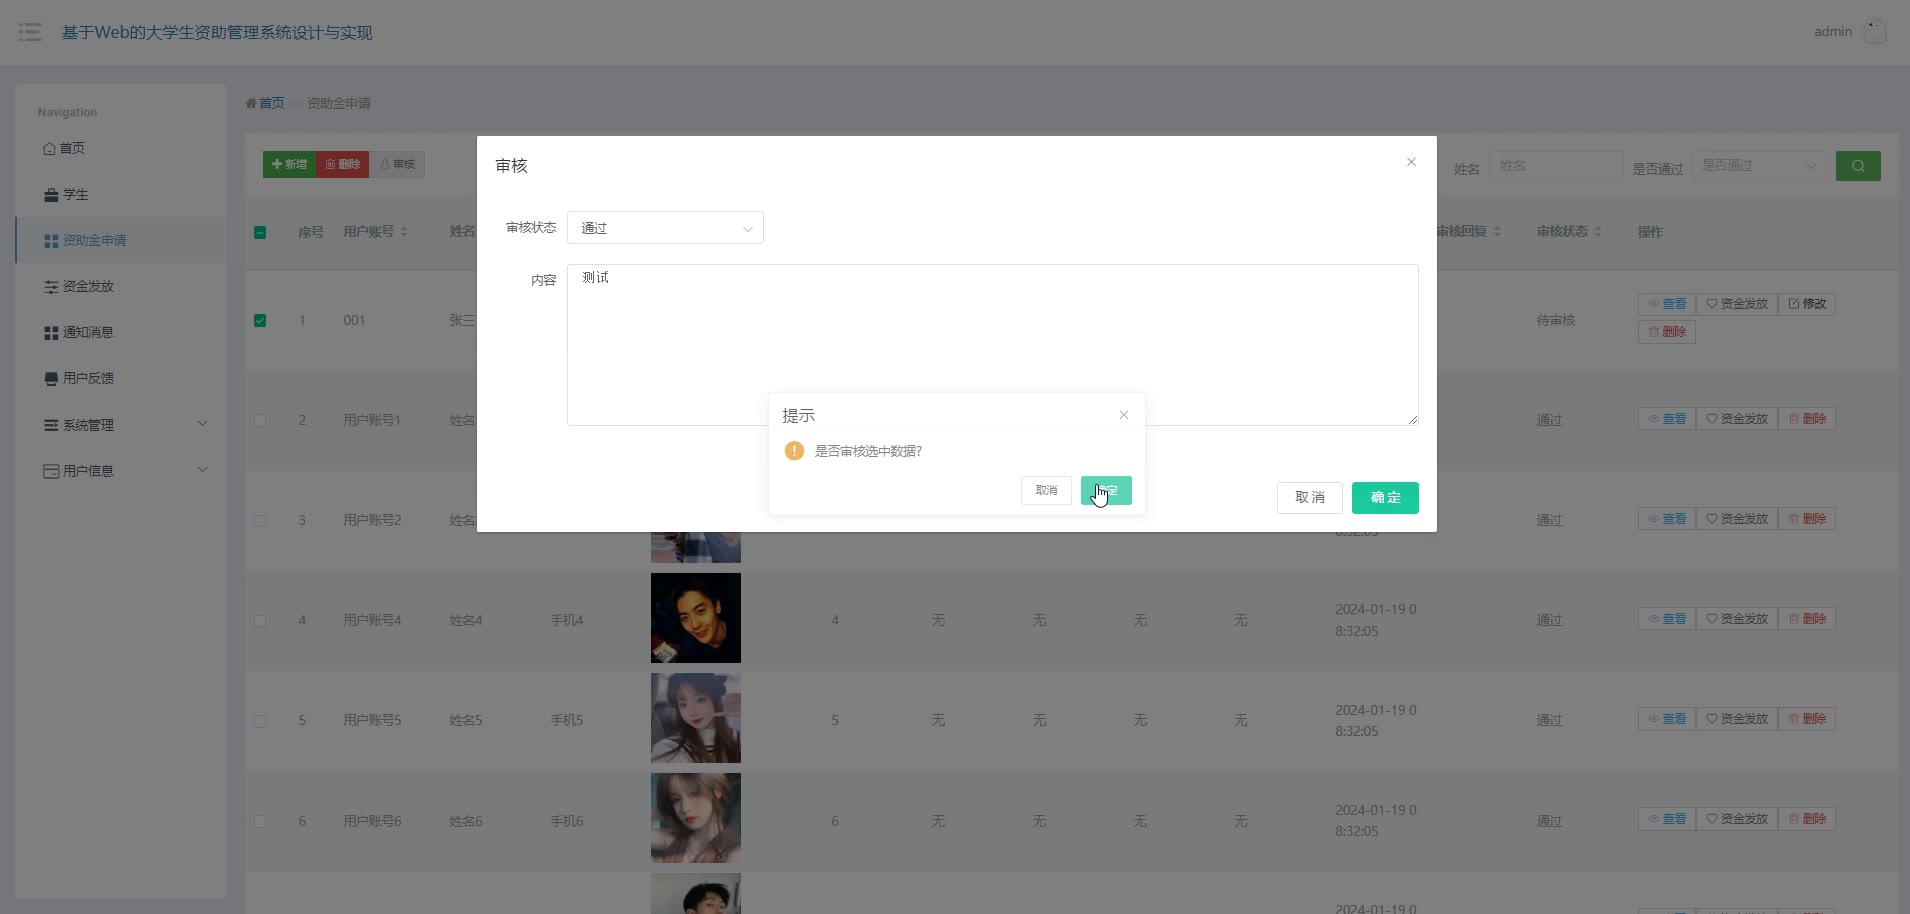Screen dimensions: 1910x914
Task: Click 资金发放 for 用户账号2 row
Action: pos(1737,519)
